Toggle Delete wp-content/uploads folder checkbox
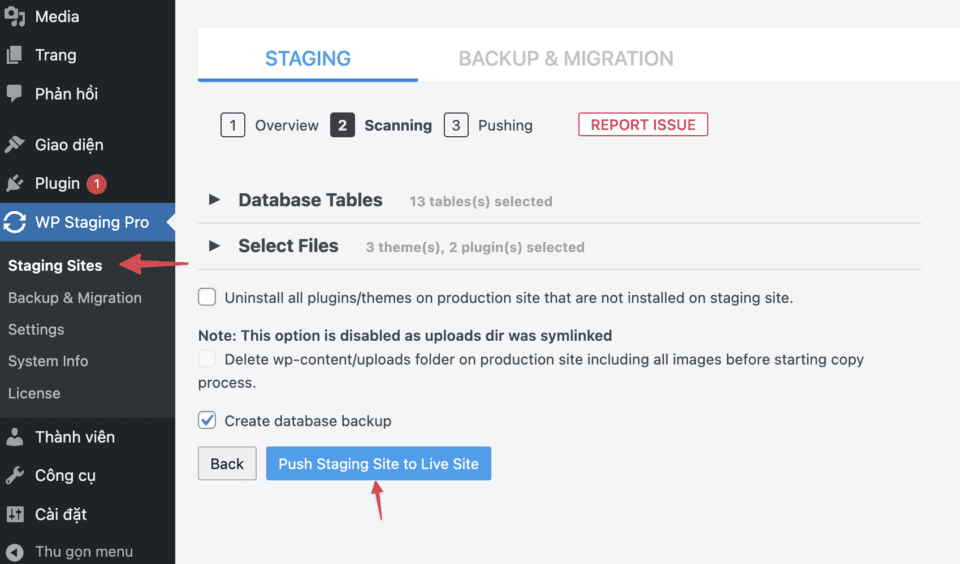The height and width of the screenshot is (564, 960). click(x=207, y=359)
